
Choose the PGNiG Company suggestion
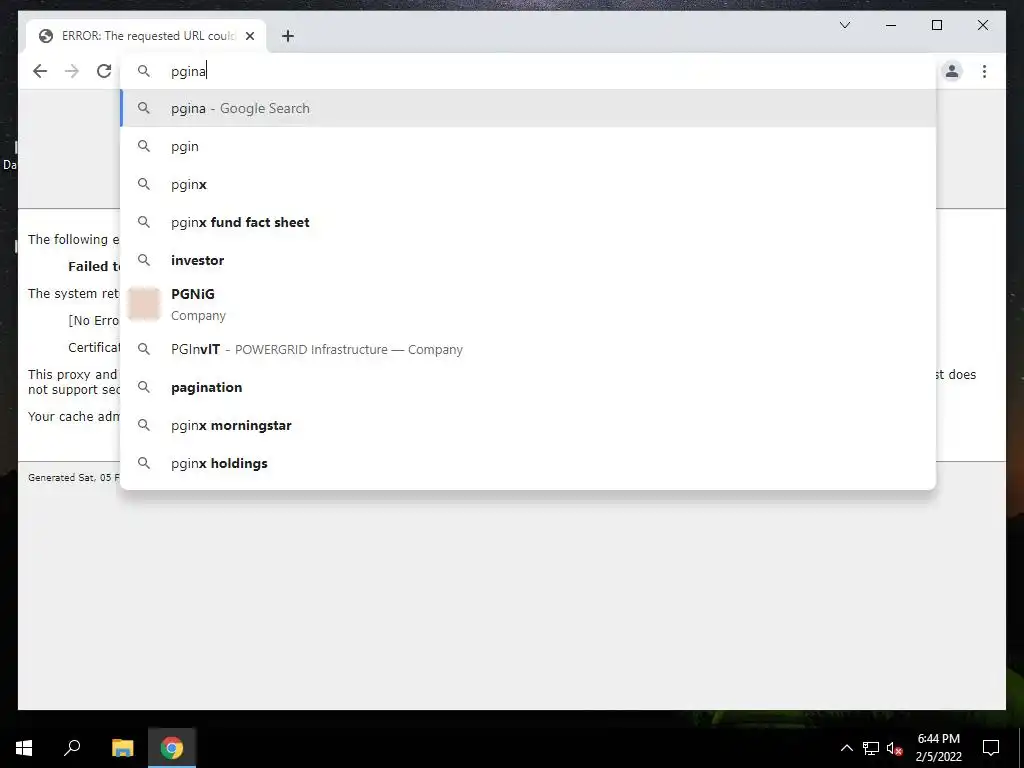pos(528,304)
